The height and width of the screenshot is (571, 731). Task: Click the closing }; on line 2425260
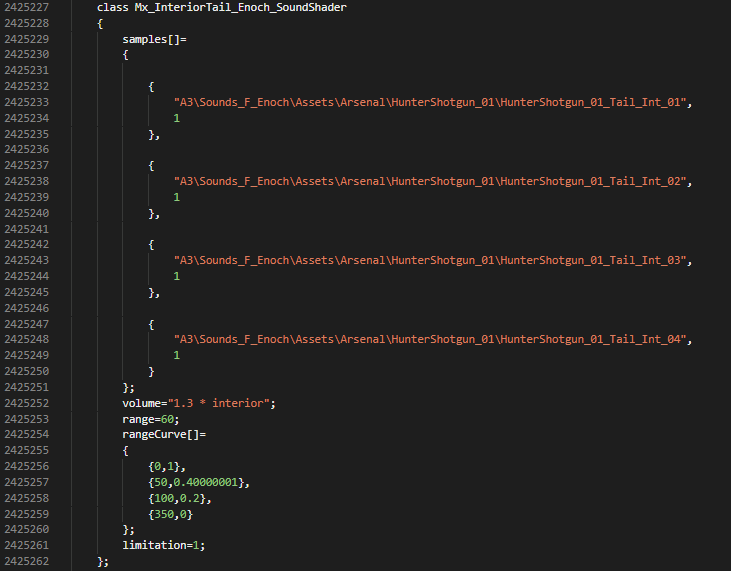(x=128, y=530)
